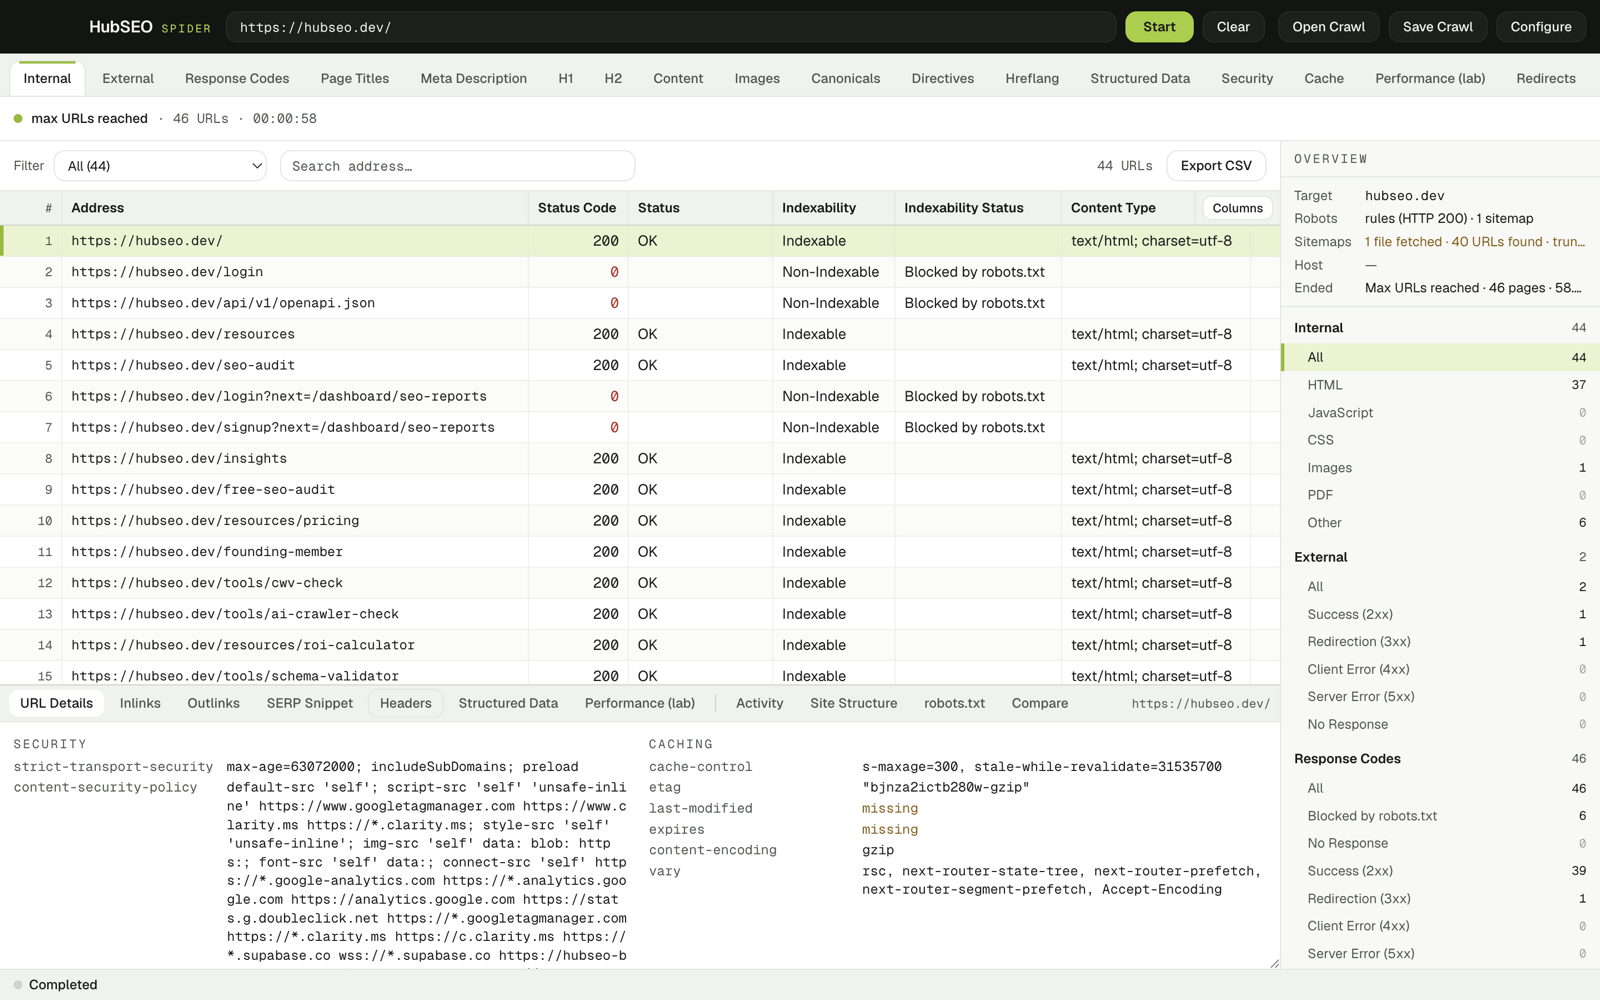
Task: Sort by Status Code column header
Action: tap(577, 208)
